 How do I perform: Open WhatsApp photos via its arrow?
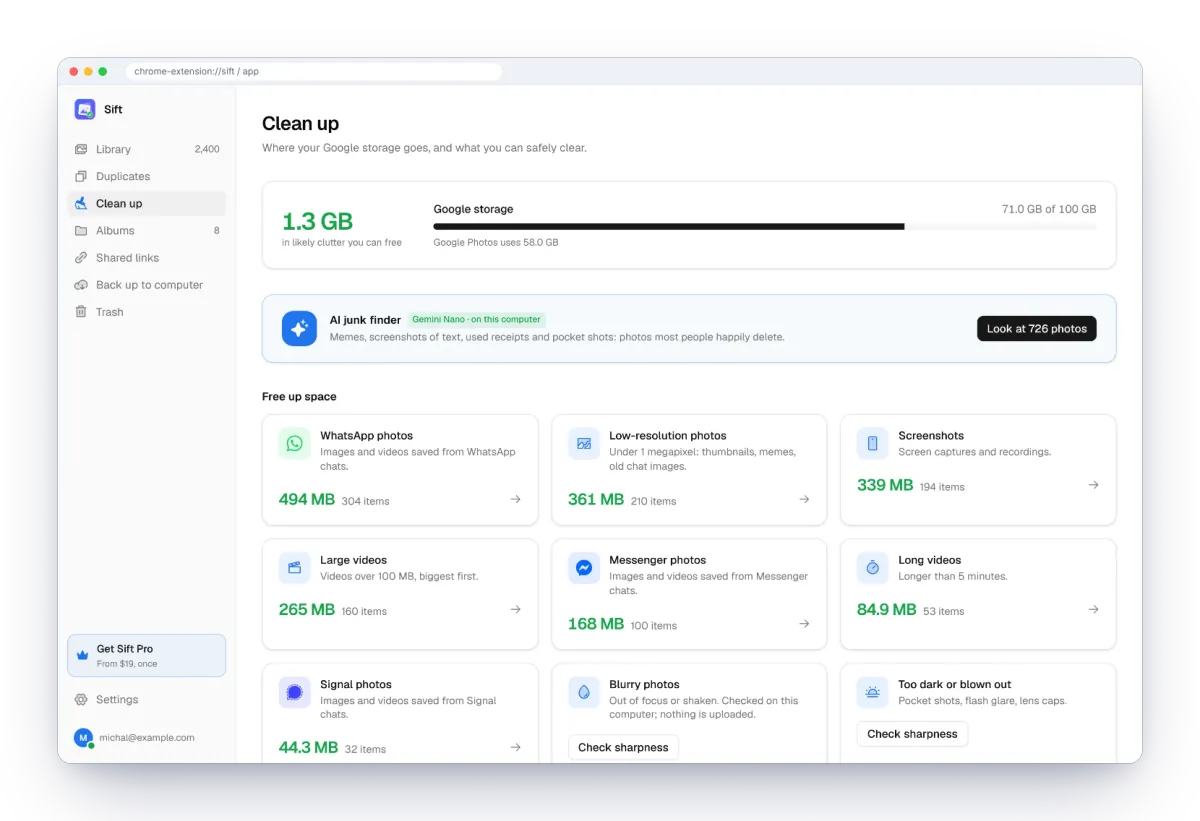[x=516, y=499]
